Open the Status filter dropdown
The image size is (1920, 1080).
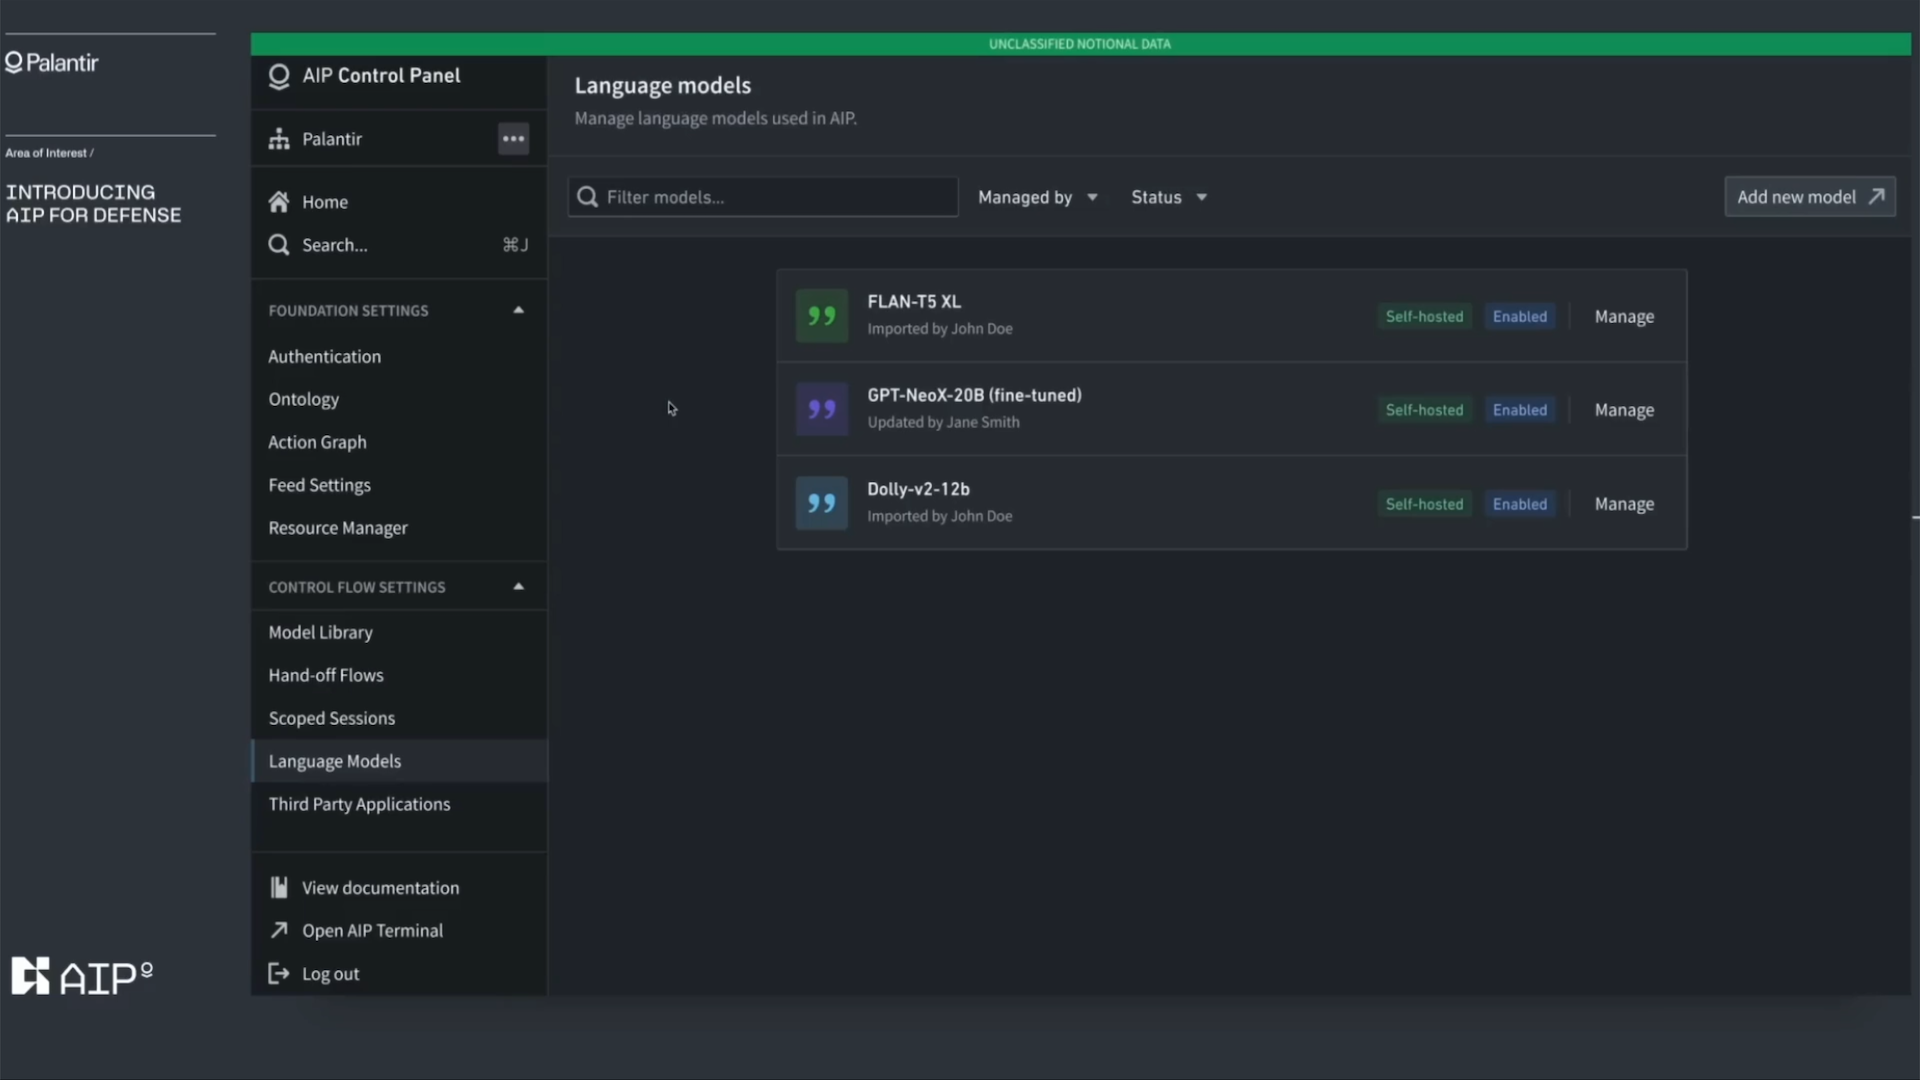tap(1168, 197)
